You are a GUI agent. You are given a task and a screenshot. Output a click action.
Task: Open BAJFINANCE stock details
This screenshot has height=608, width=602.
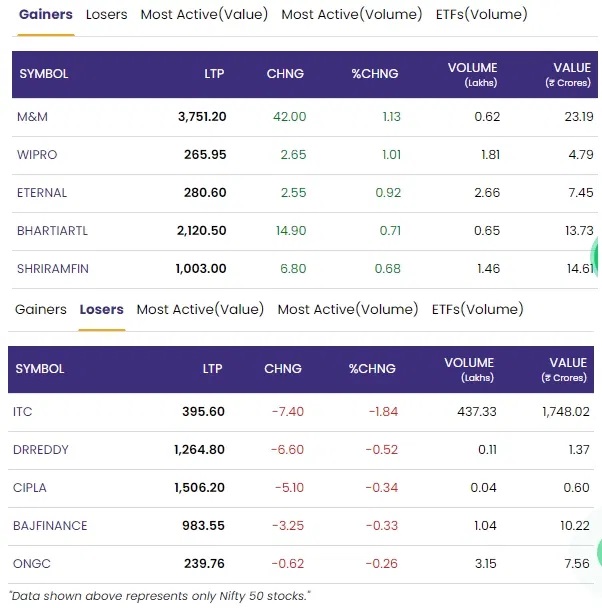(x=50, y=526)
